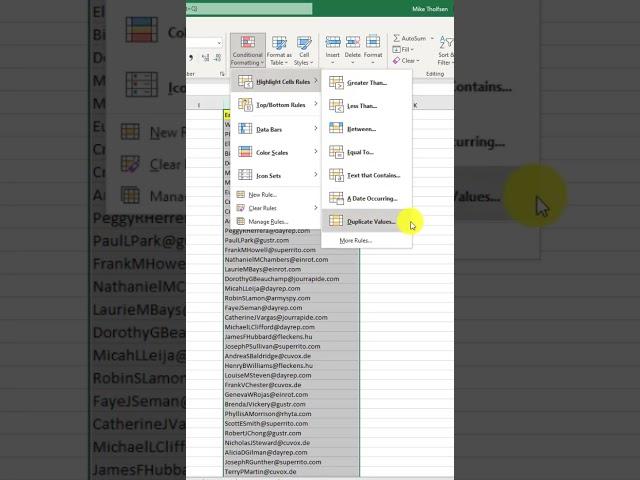The height and width of the screenshot is (480, 640).
Task: Open Cell Styles gallery
Action: click(304, 50)
